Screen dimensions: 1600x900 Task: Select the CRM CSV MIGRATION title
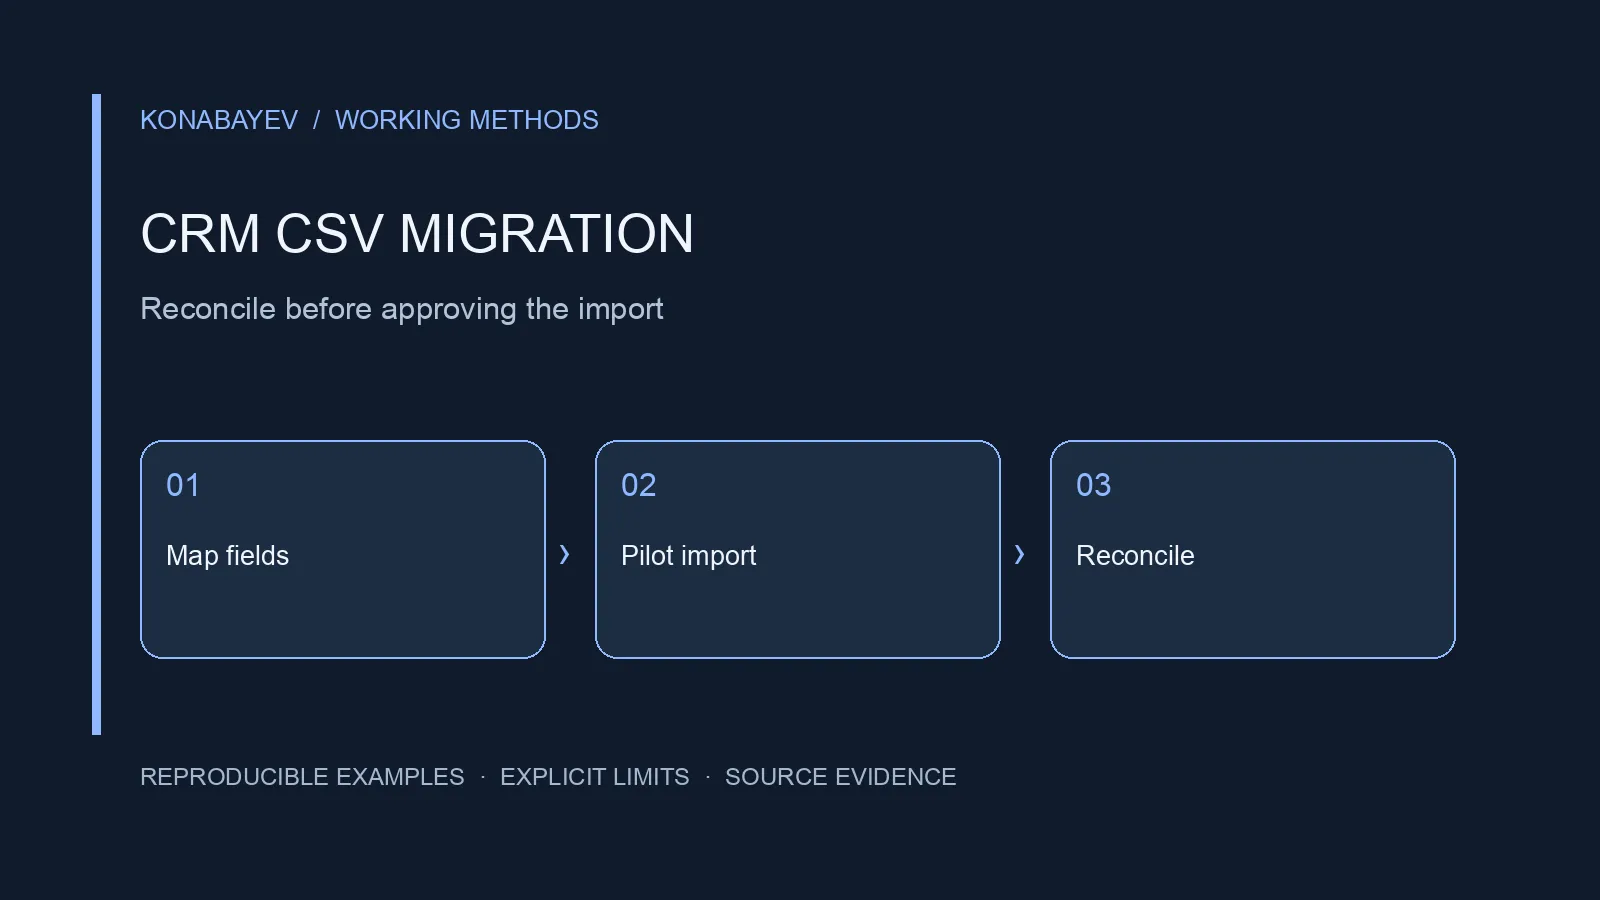[417, 234]
